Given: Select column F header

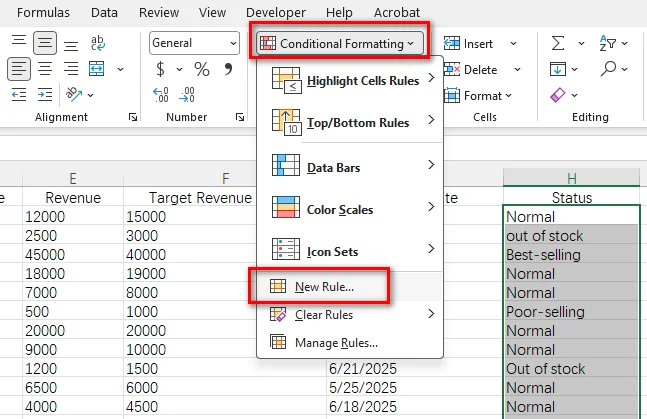Looking at the screenshot, I should point(225,178).
